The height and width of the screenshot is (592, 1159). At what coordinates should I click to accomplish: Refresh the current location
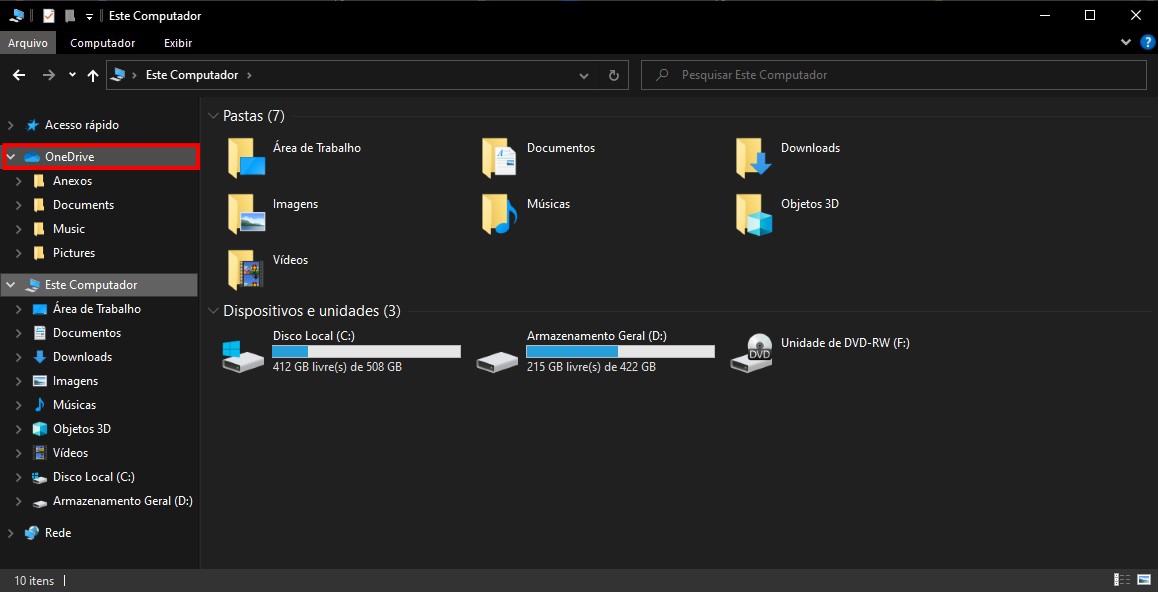[614, 75]
